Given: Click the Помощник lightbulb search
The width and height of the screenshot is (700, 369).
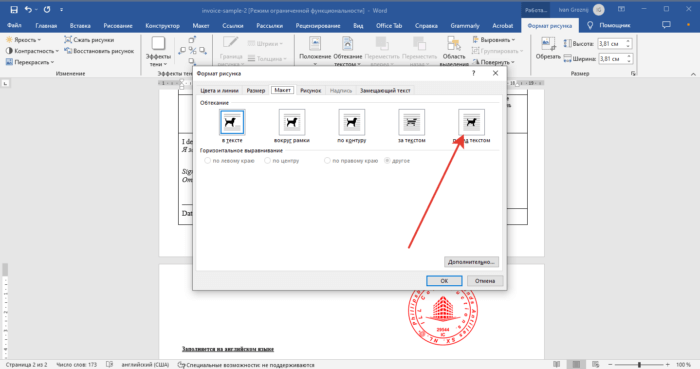Looking at the screenshot, I should click(x=608, y=25).
